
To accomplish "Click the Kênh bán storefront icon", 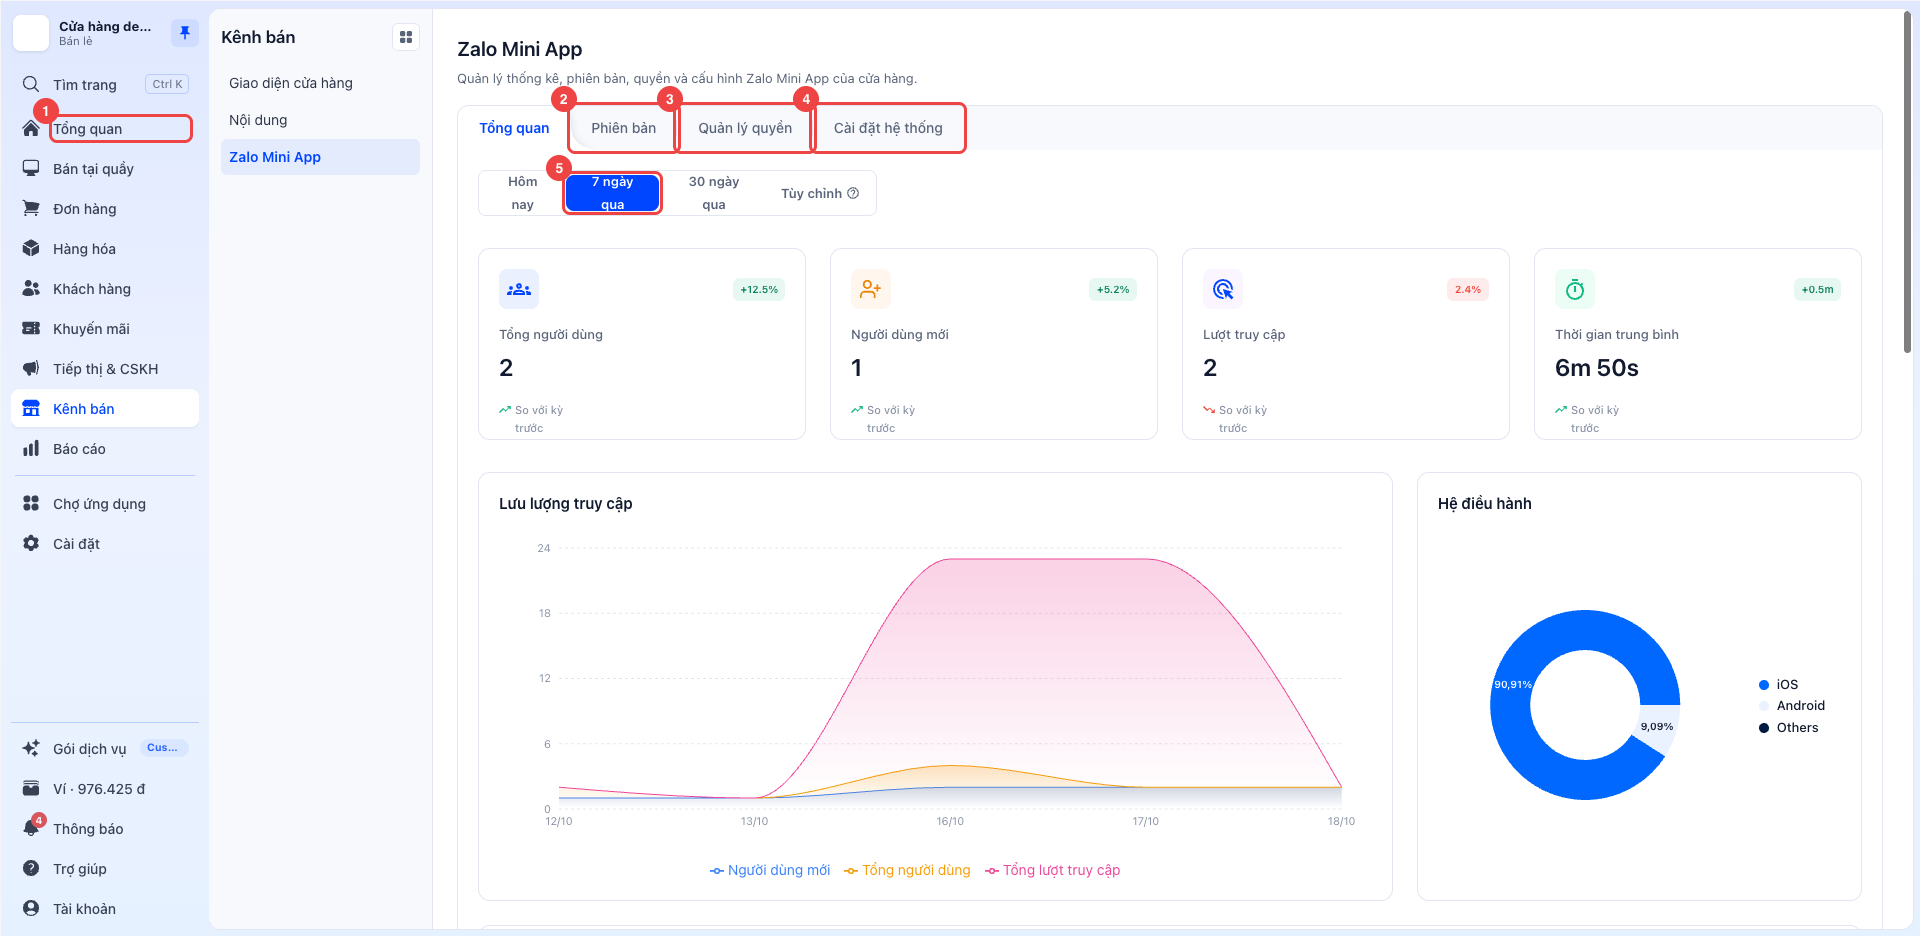I will pyautogui.click(x=31, y=408).
